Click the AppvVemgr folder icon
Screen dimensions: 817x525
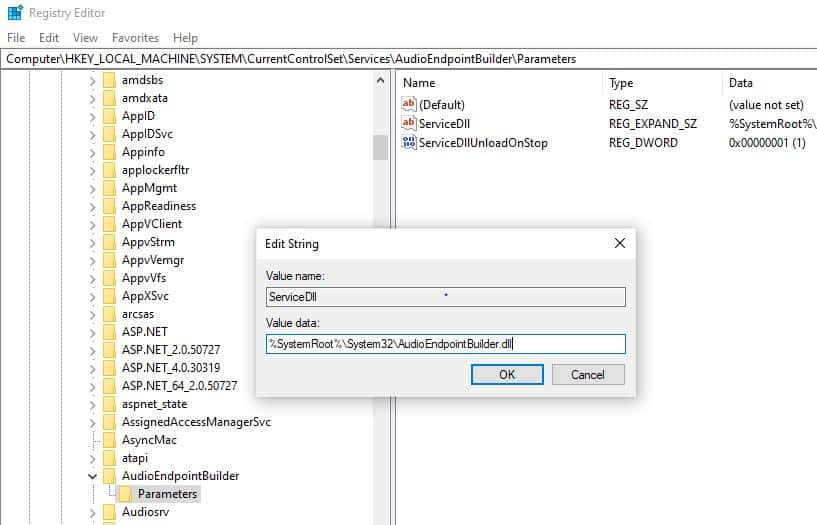[x=109, y=260]
